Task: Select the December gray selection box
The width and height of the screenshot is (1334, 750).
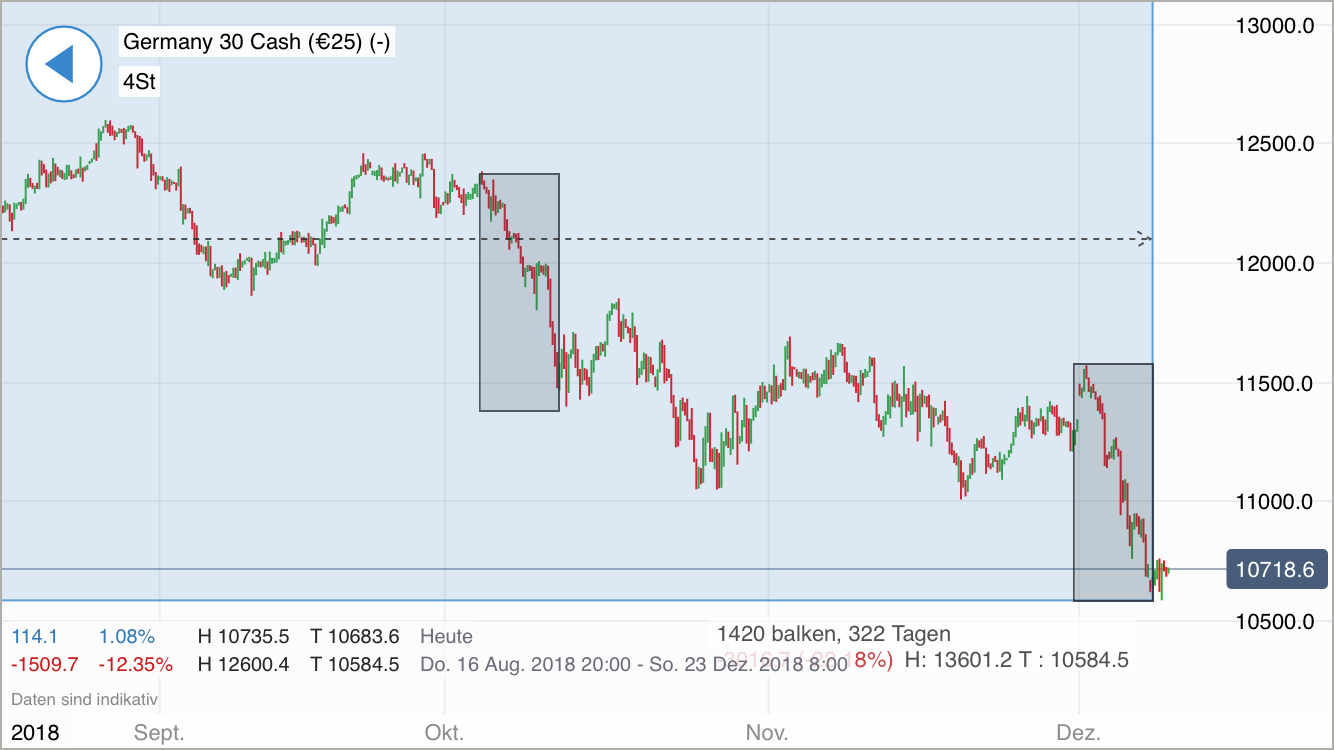Action: pos(1113,483)
